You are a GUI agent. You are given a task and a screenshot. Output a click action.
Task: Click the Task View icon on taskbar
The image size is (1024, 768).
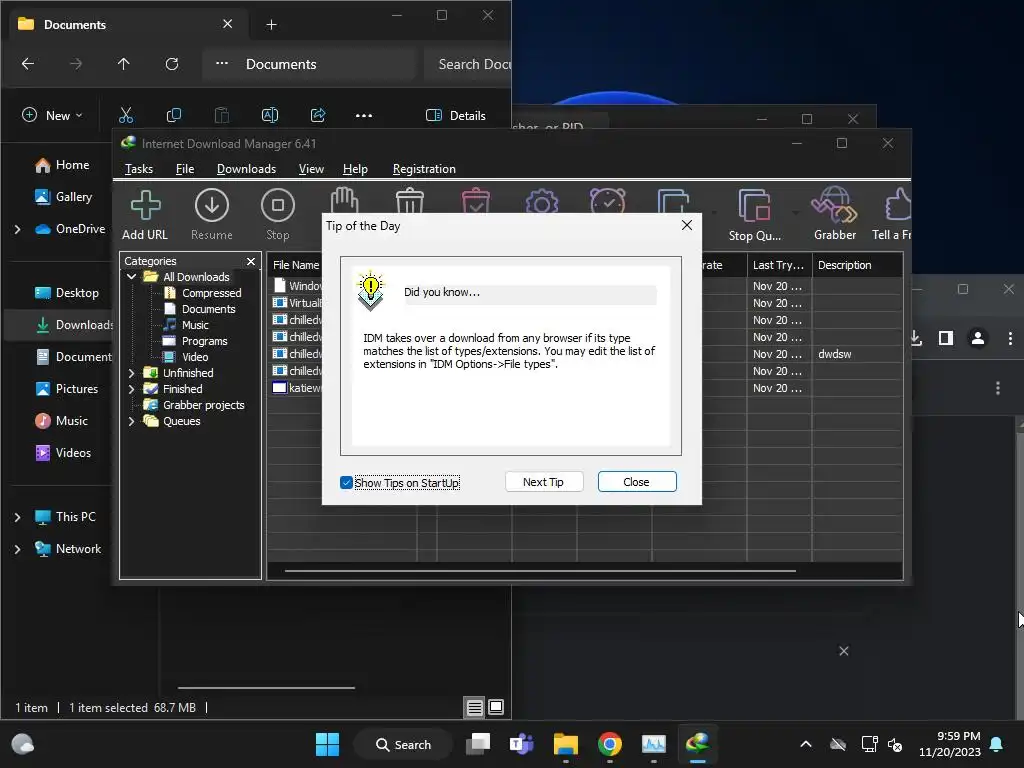click(x=478, y=745)
